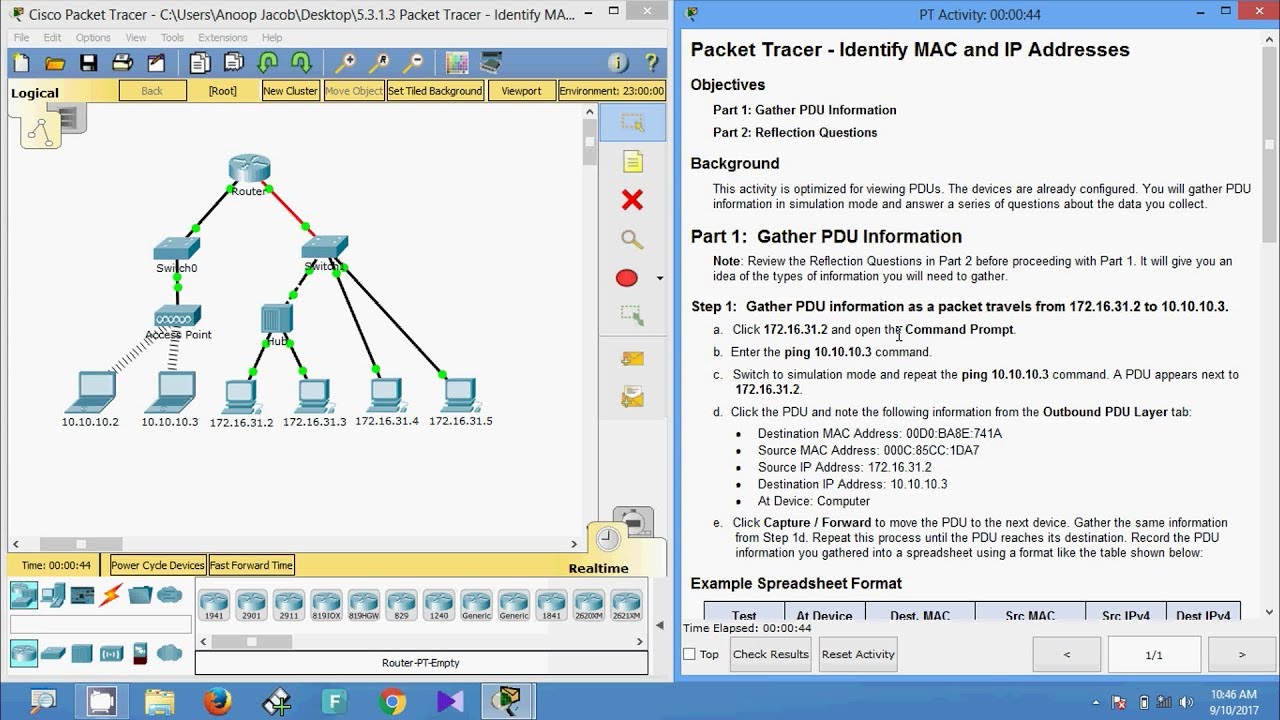Collapse the device panel with side arrow
Screen dimensions: 1280x720
tap(659, 625)
